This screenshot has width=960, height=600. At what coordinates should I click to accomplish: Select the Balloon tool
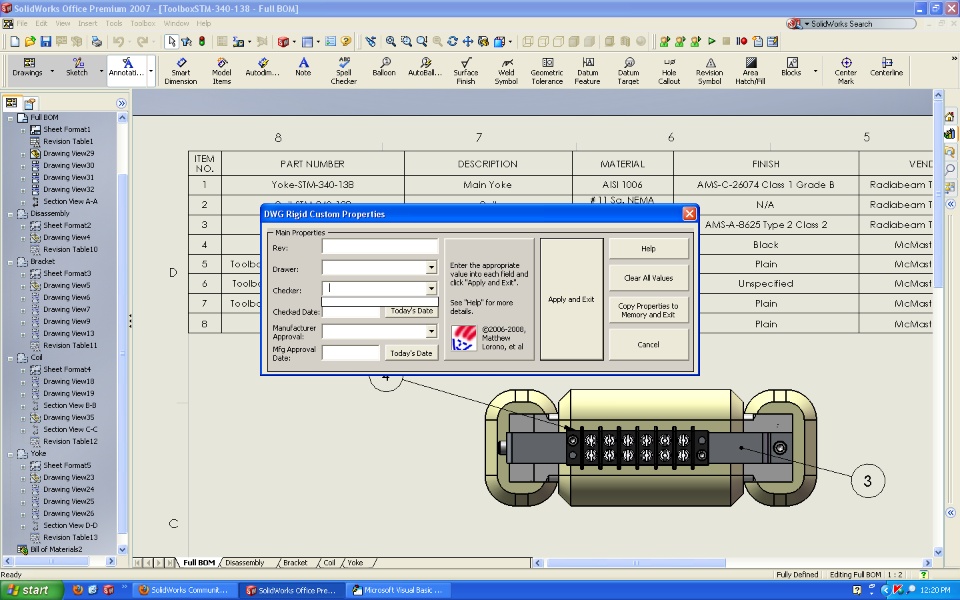tap(384, 67)
